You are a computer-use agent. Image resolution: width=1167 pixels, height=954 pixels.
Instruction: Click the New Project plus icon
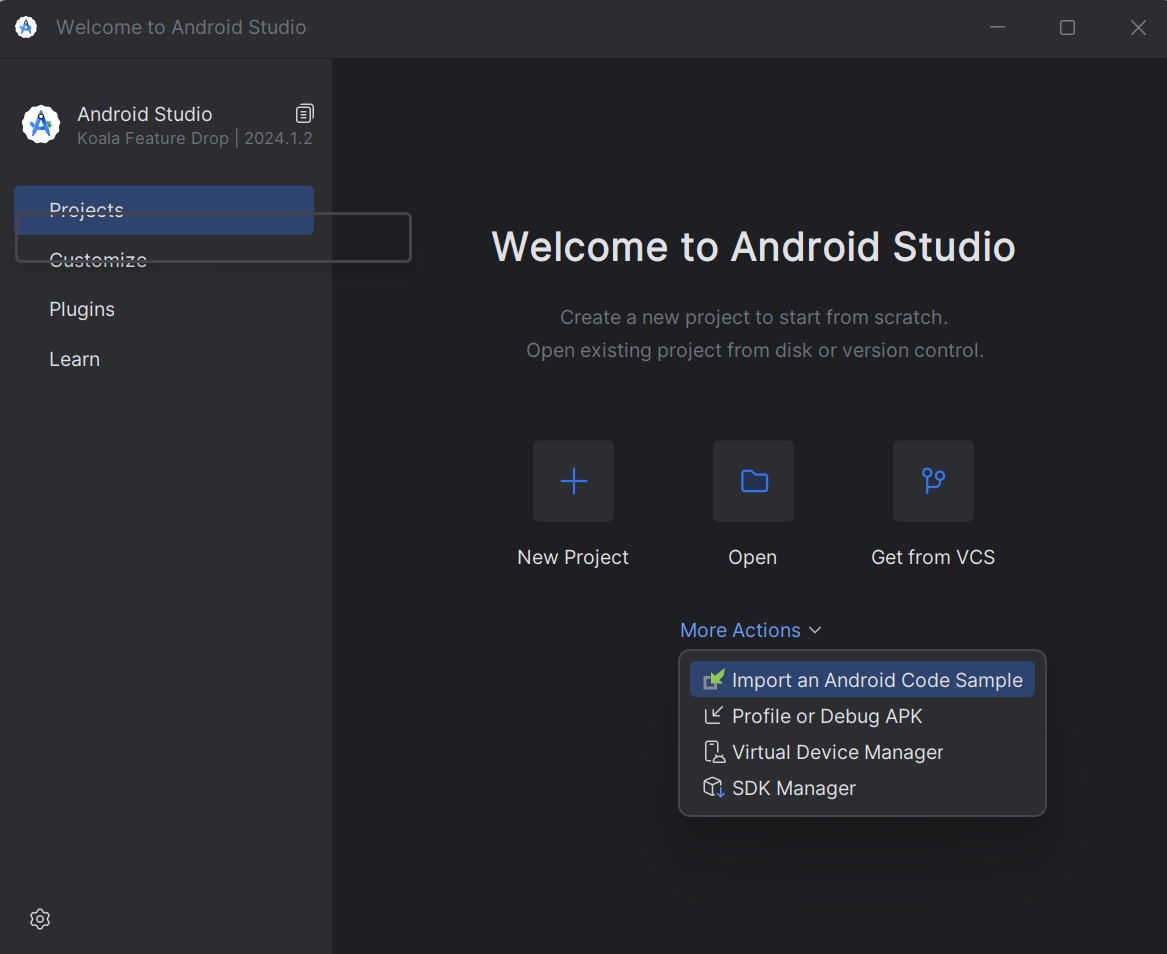[x=573, y=481]
